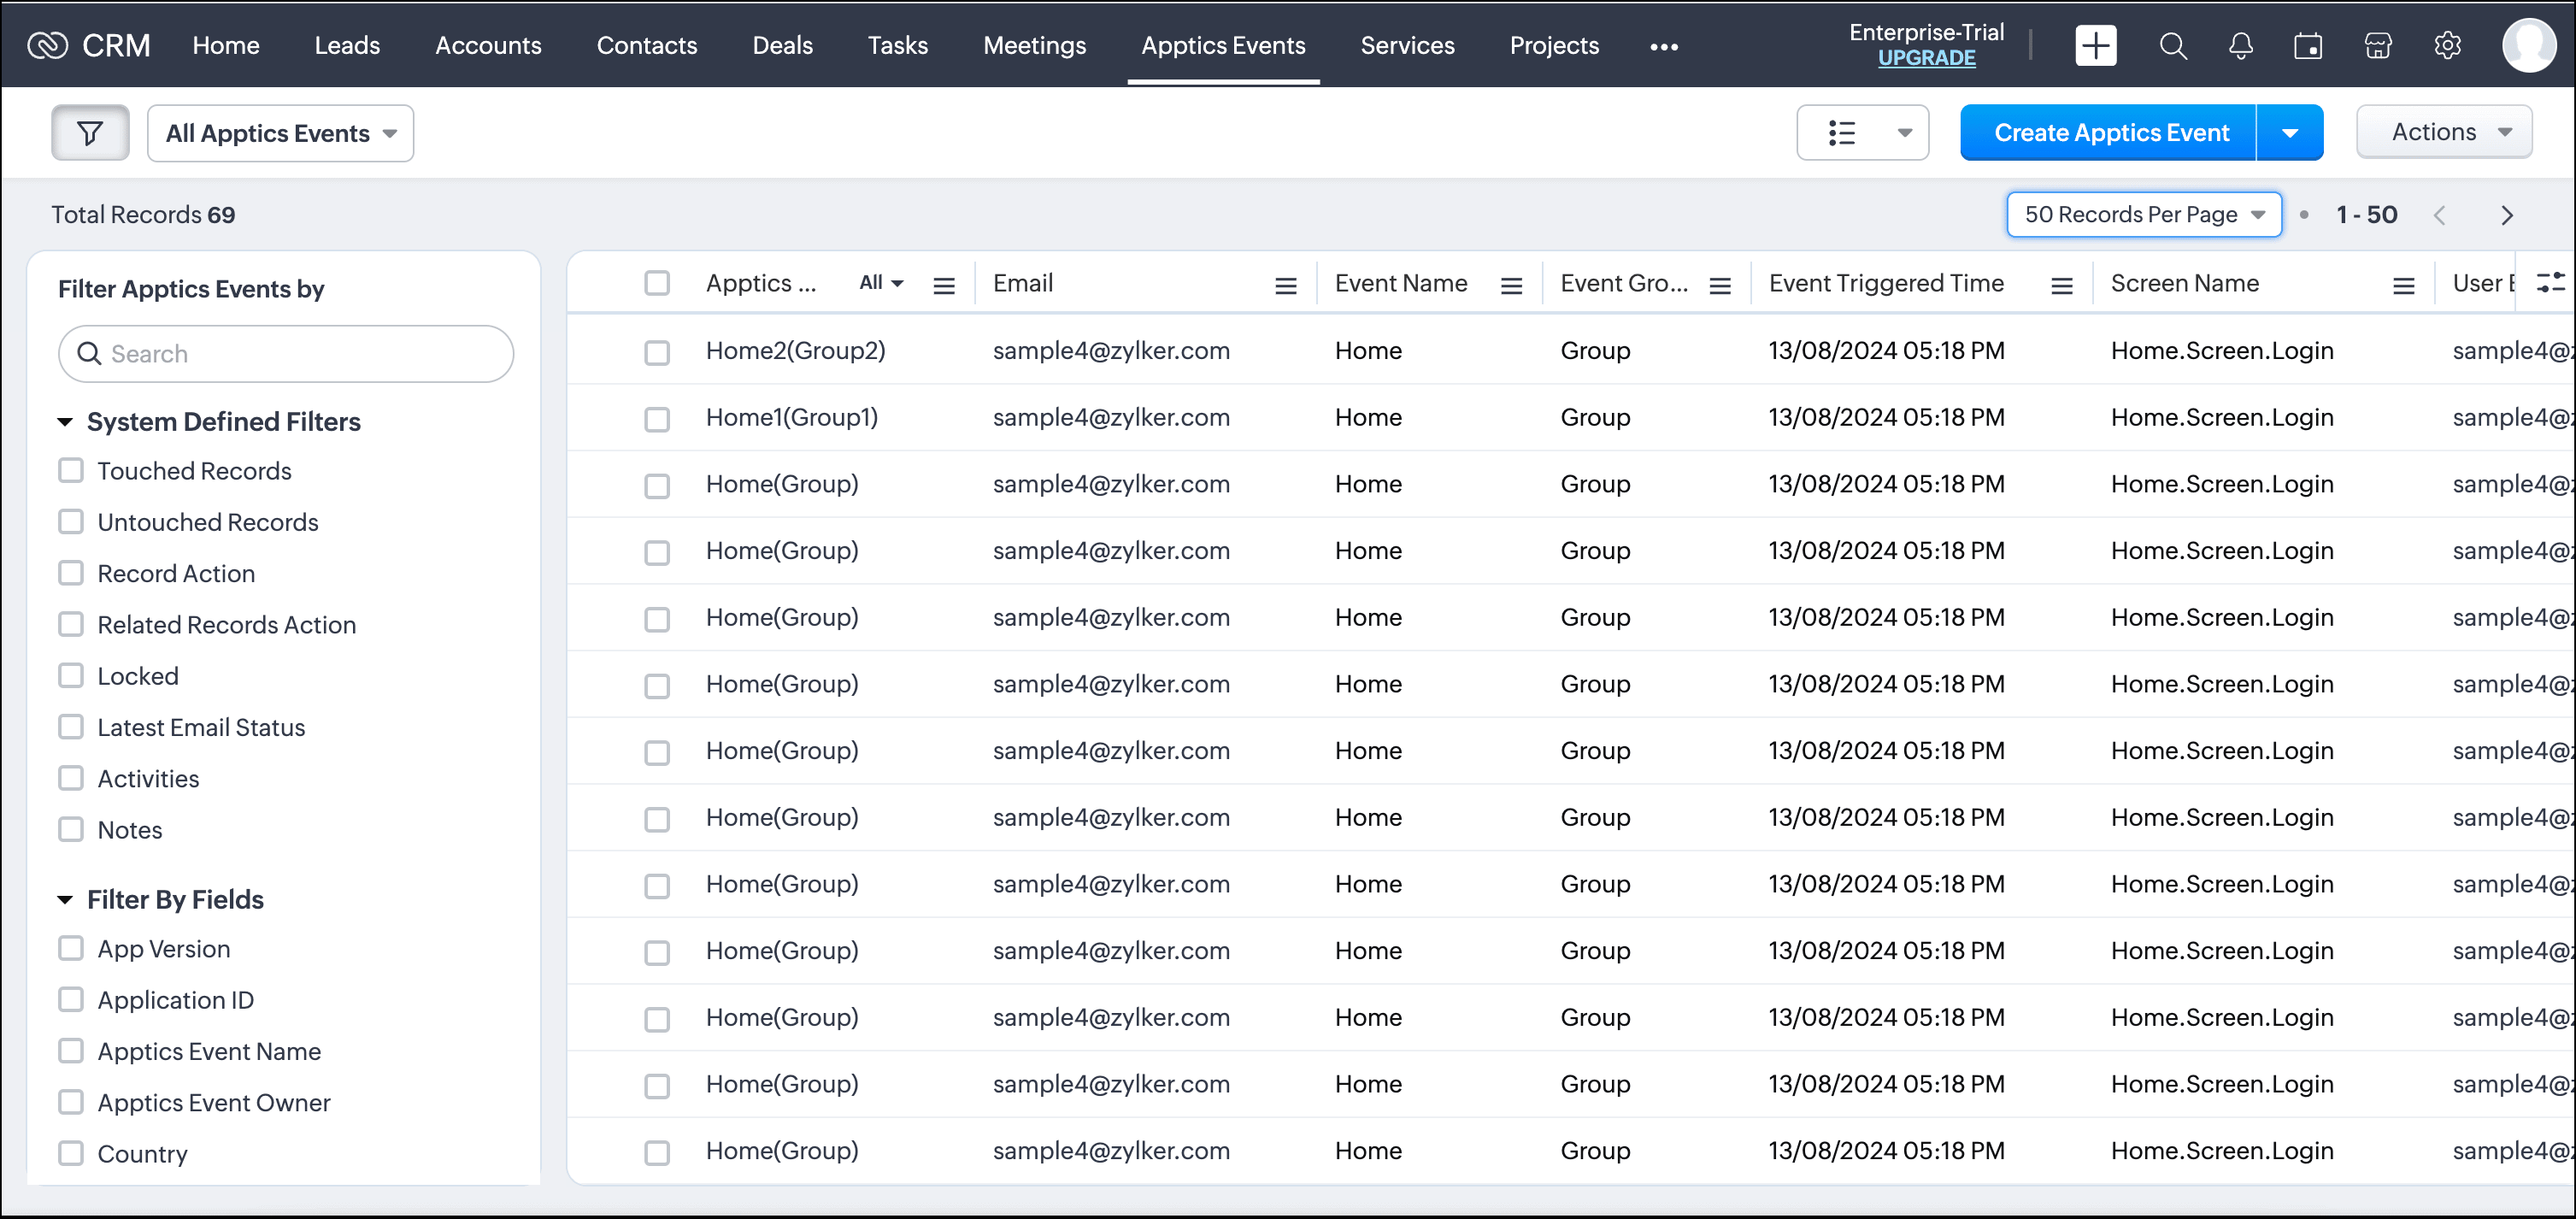Go to next page of records
2576x1219 pixels.
click(x=2506, y=215)
